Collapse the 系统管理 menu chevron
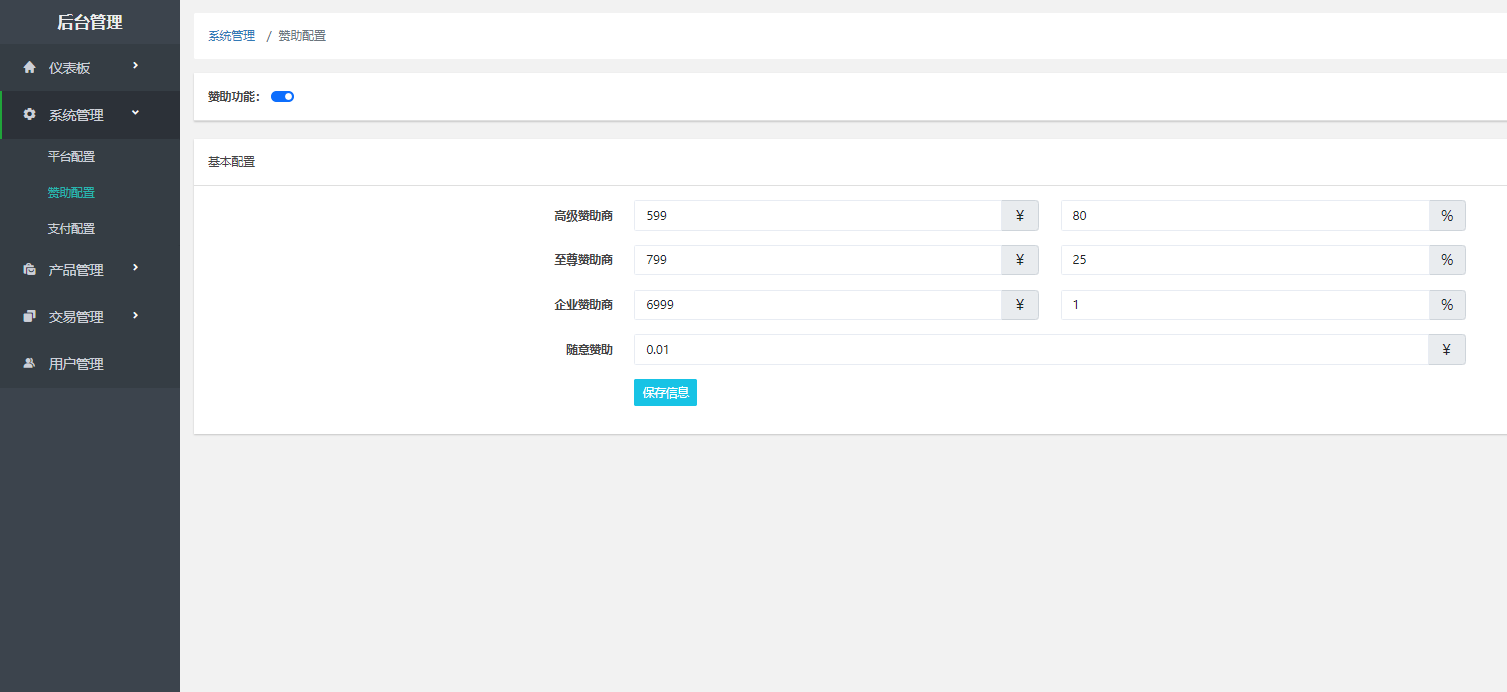1507x692 pixels. click(x=135, y=113)
